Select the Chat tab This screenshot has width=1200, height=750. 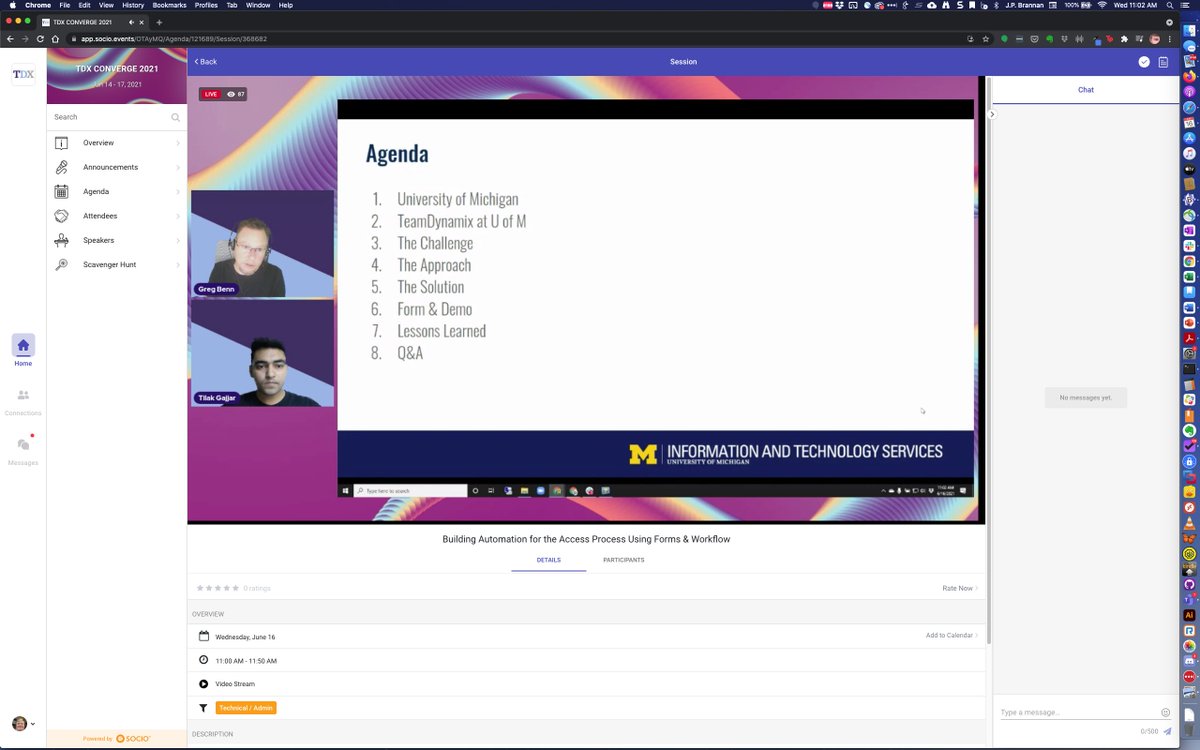1085,90
